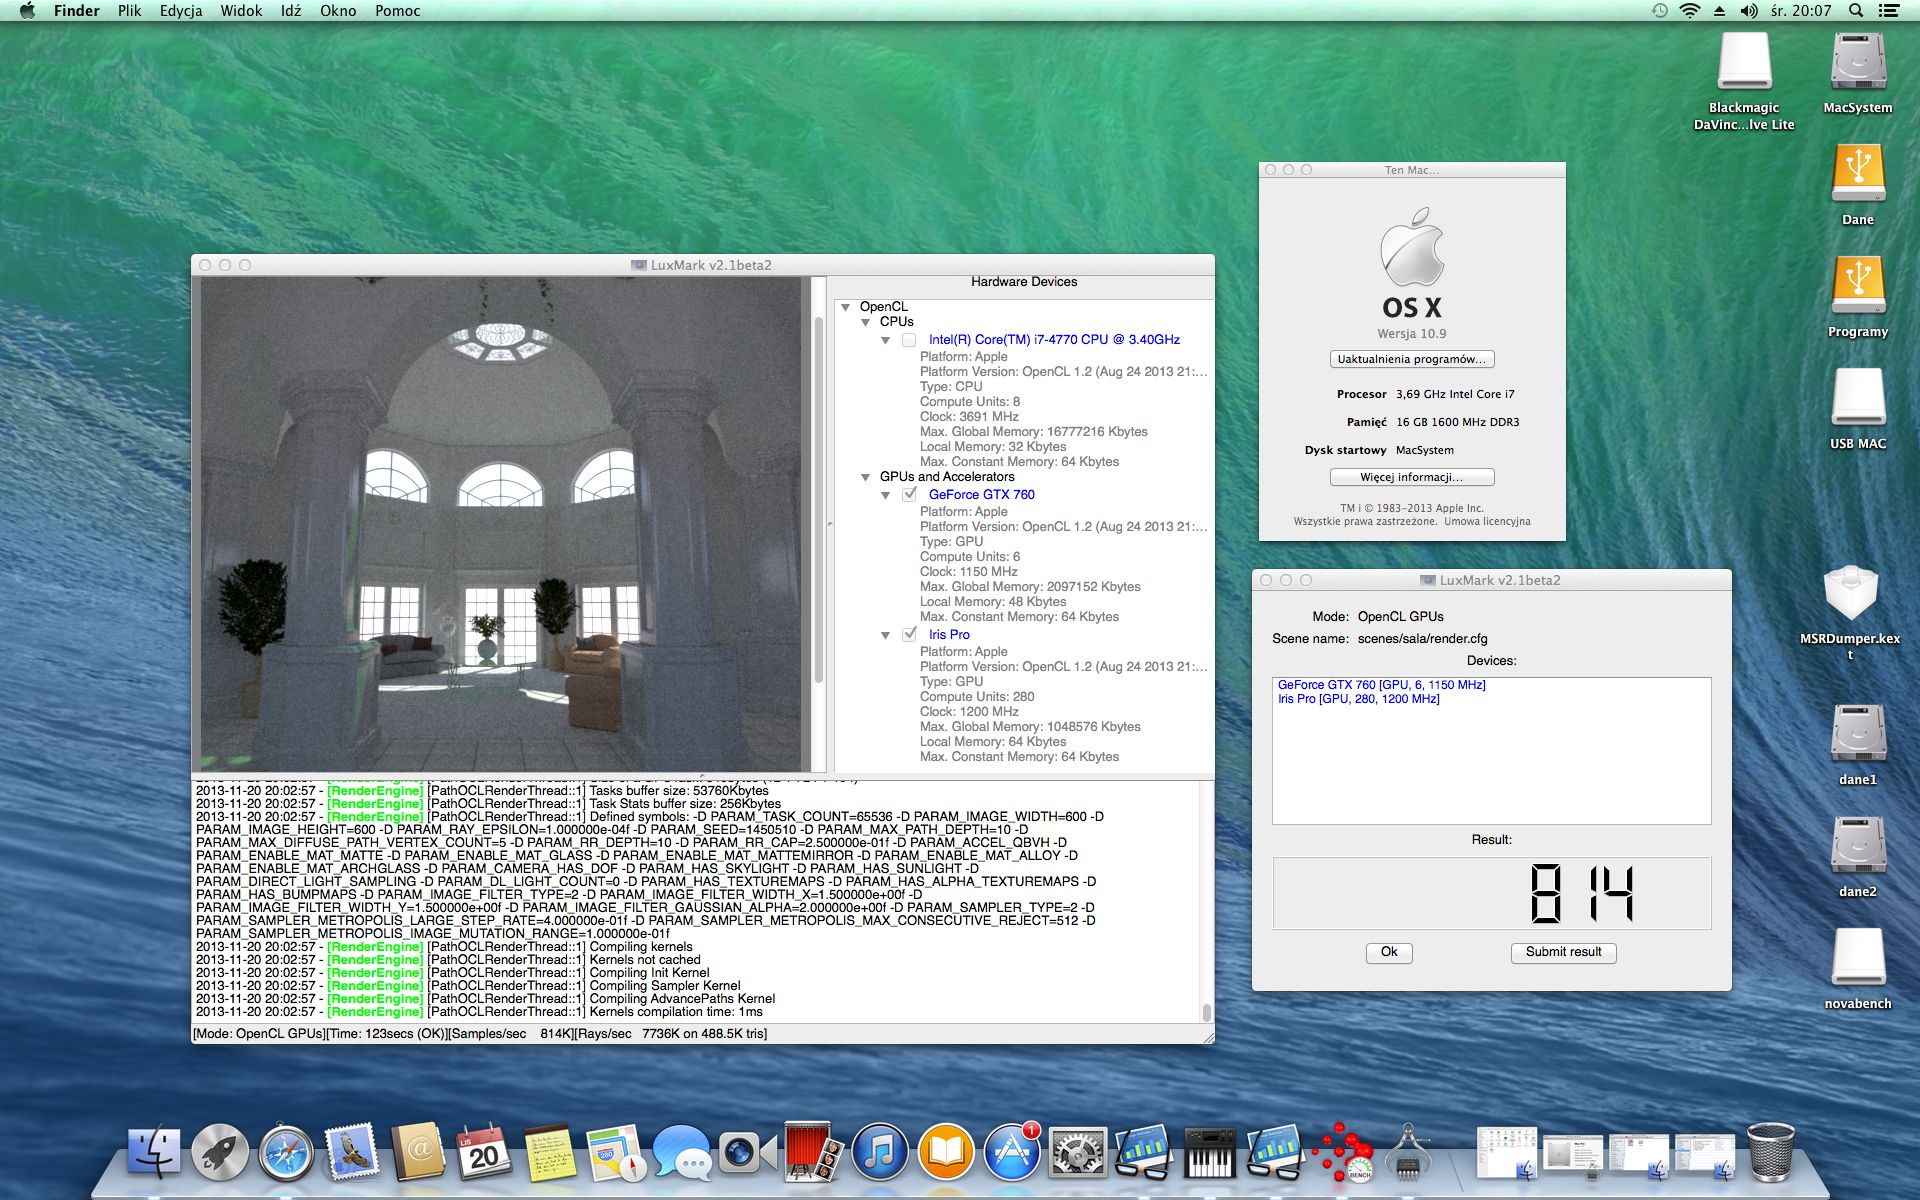Select the novabench drive icon

1858,969
